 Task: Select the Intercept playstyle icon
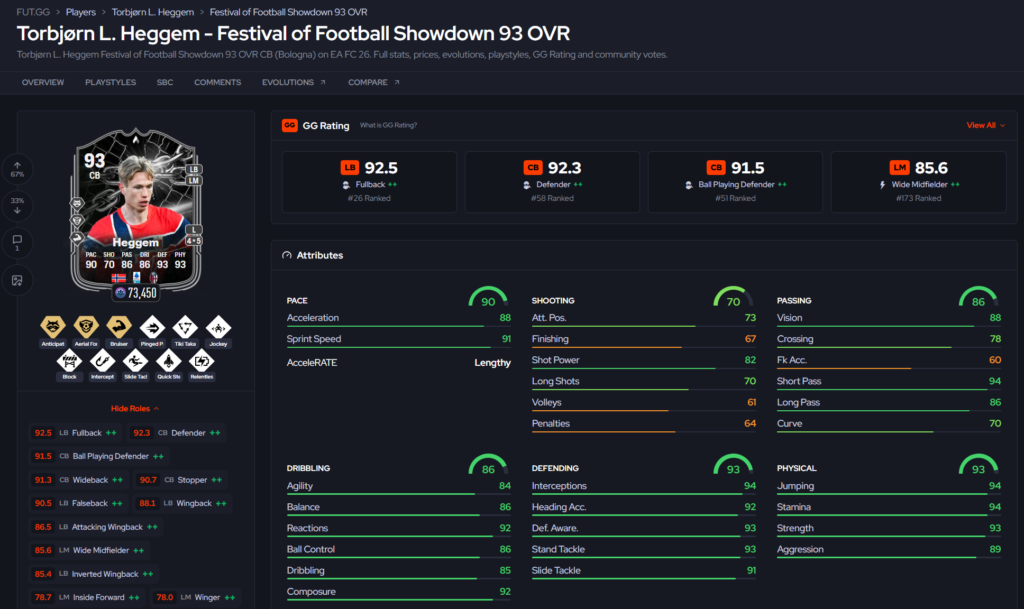point(103,364)
